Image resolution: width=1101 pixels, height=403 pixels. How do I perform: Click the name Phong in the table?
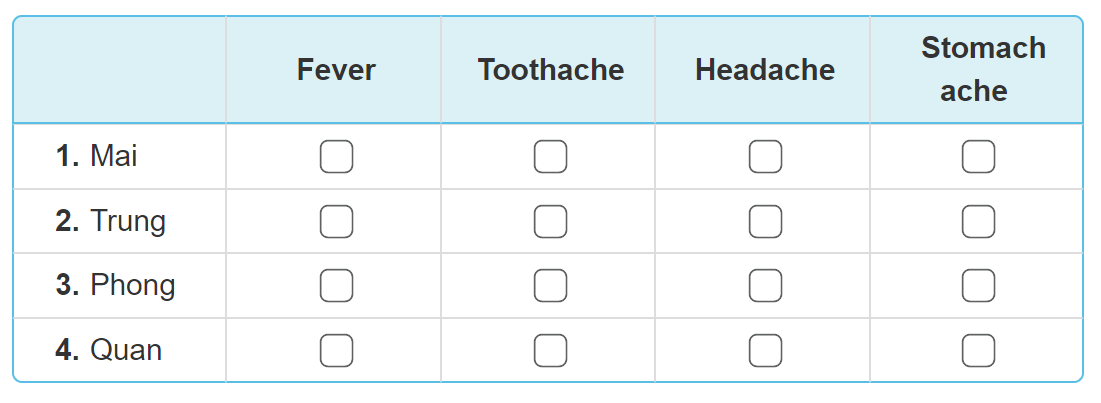point(132,286)
